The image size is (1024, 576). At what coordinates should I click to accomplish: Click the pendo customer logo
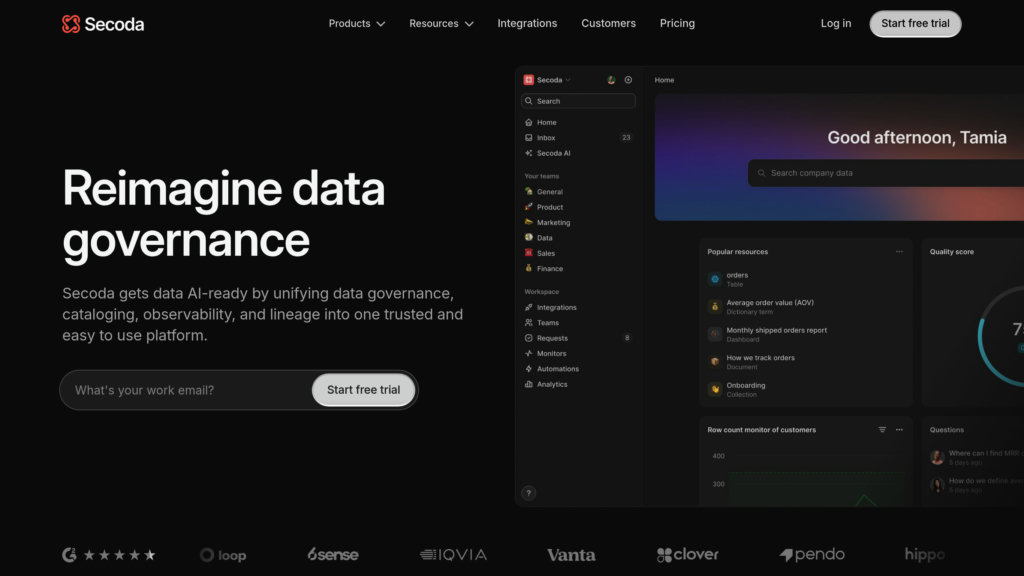coord(812,554)
